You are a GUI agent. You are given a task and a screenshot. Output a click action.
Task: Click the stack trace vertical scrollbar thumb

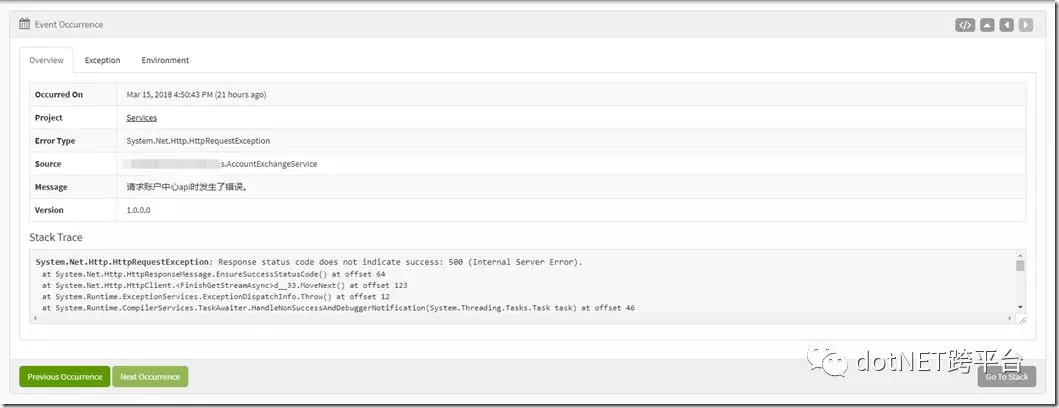[1020, 265]
